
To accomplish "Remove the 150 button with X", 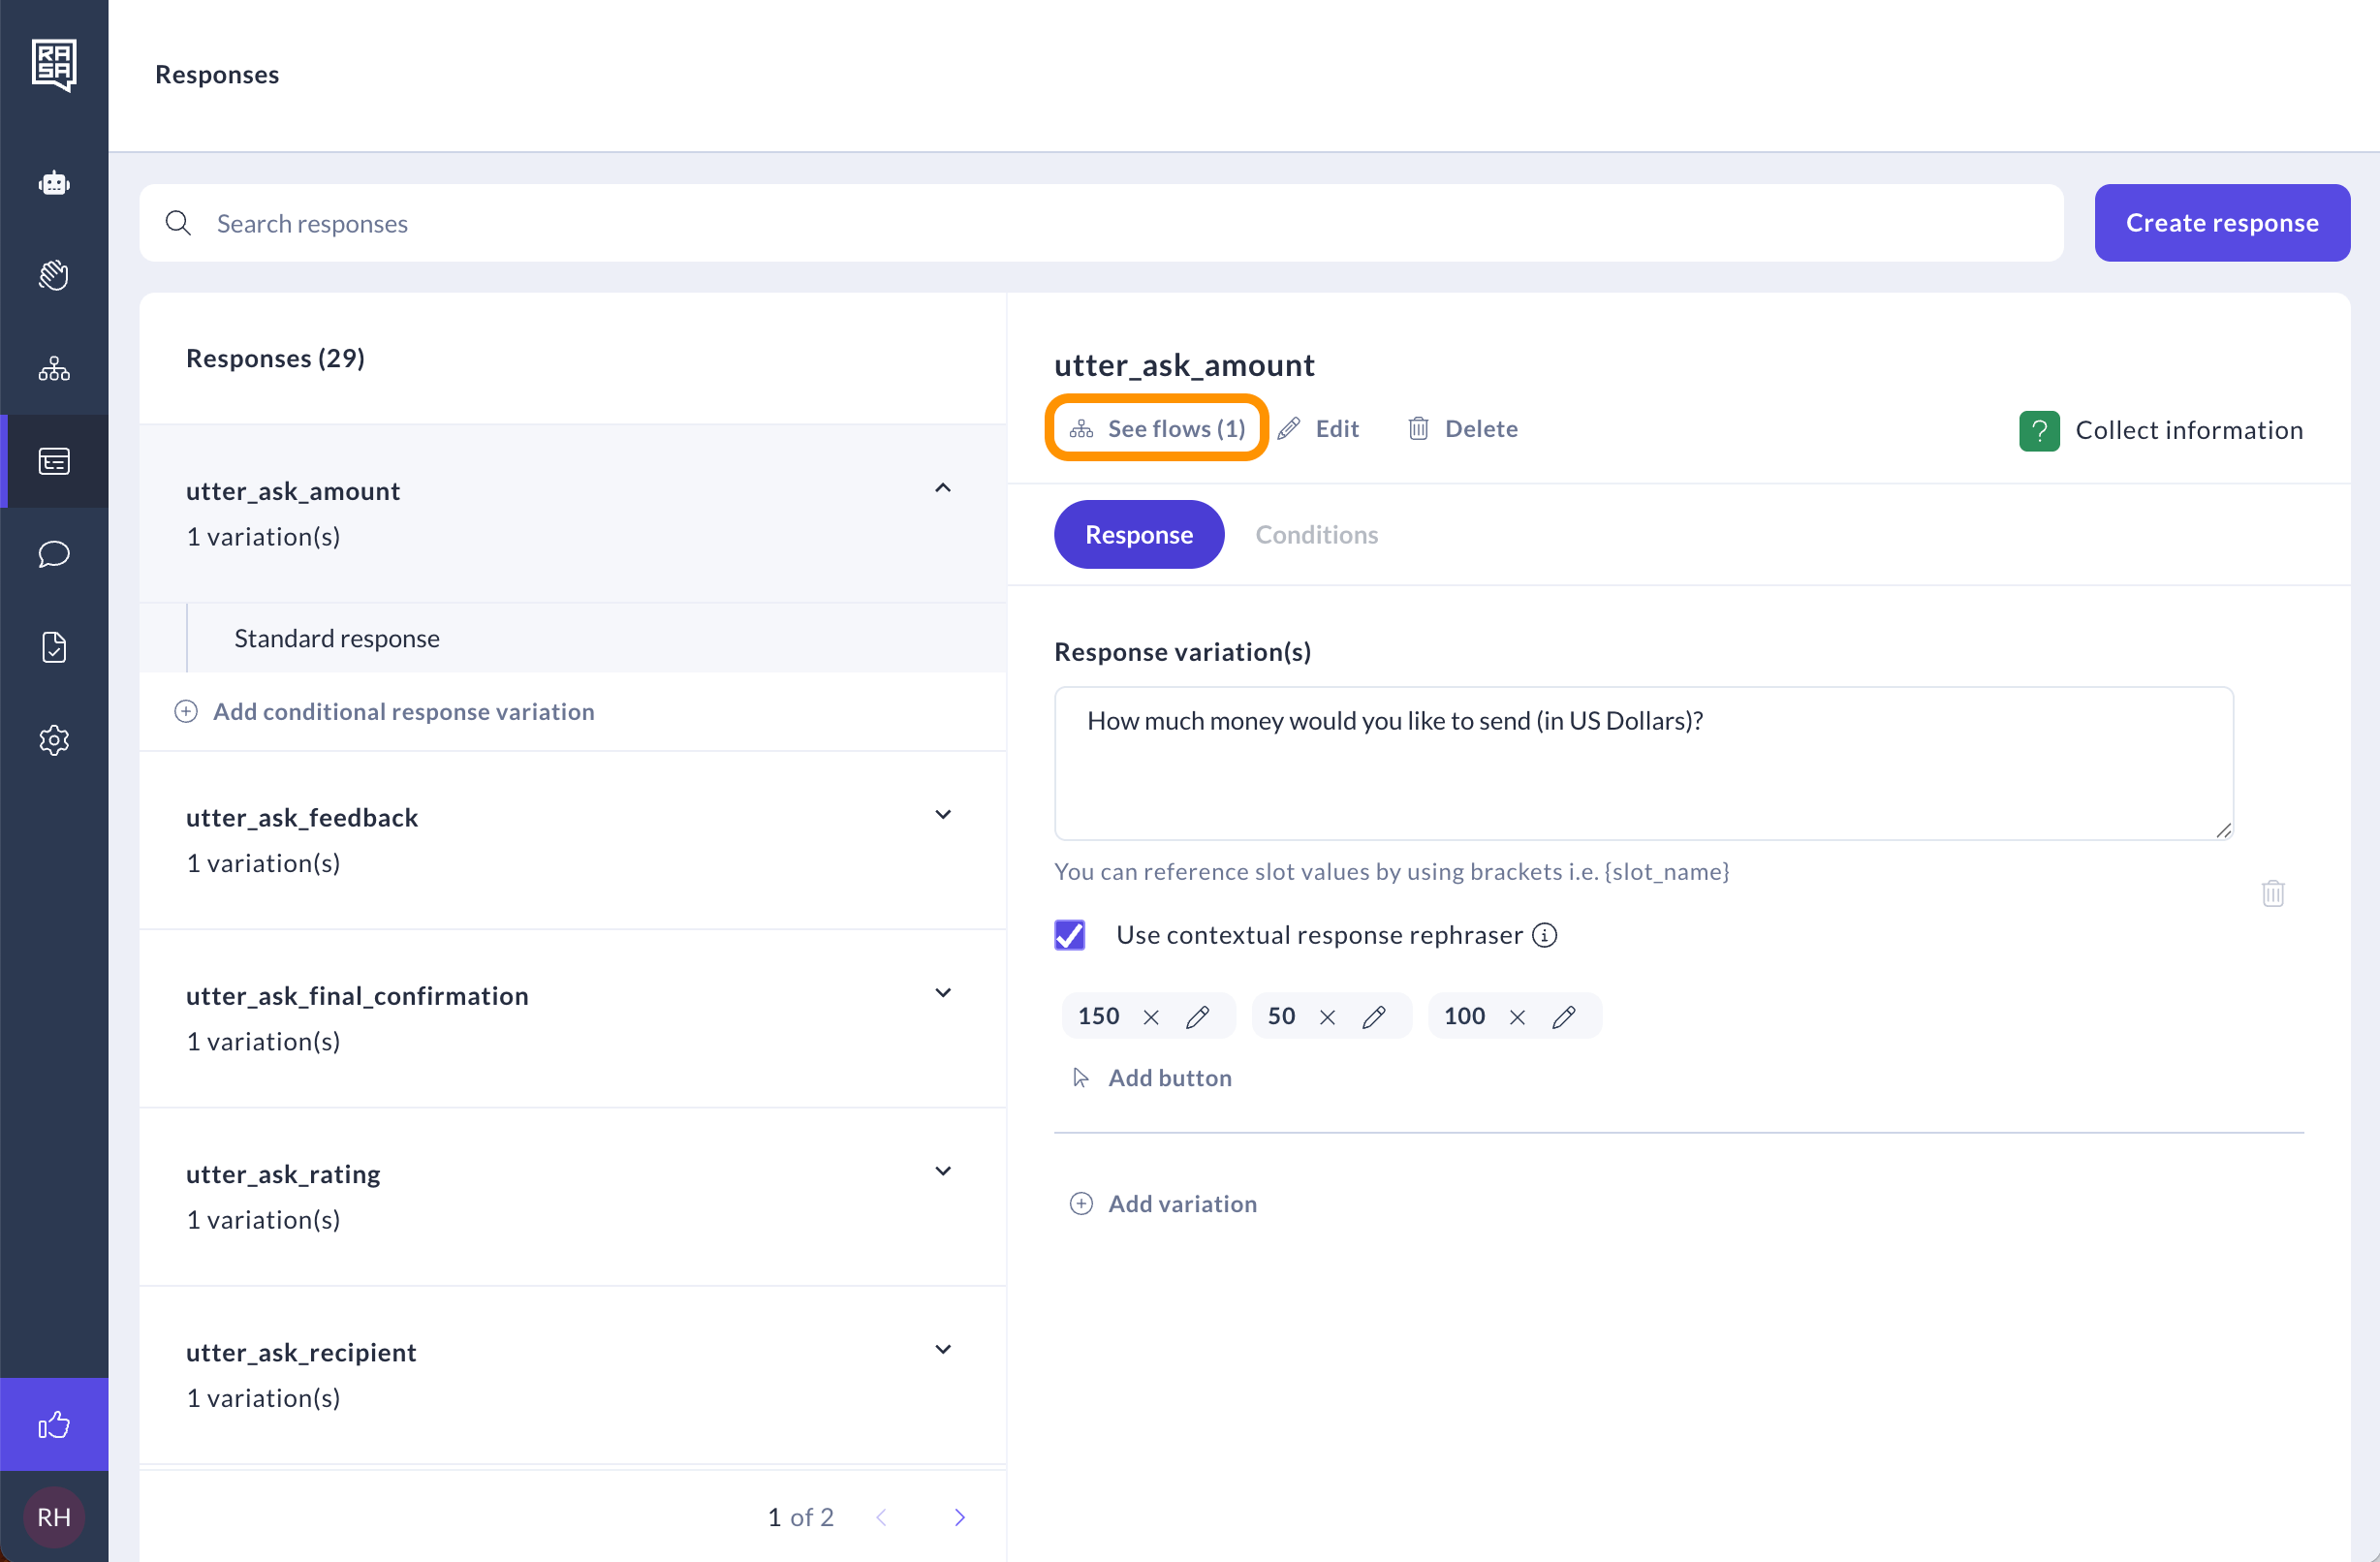I will 1151,1017.
